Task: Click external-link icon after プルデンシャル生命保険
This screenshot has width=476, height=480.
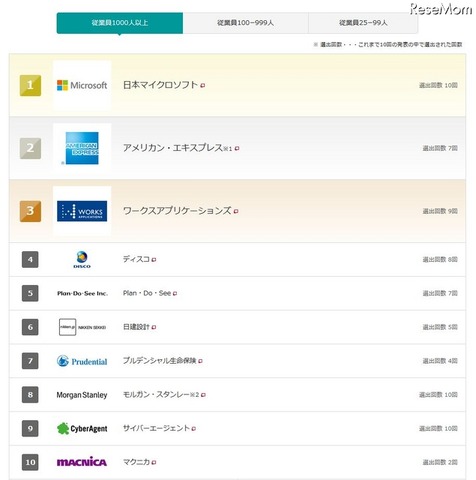Action: 200,361
